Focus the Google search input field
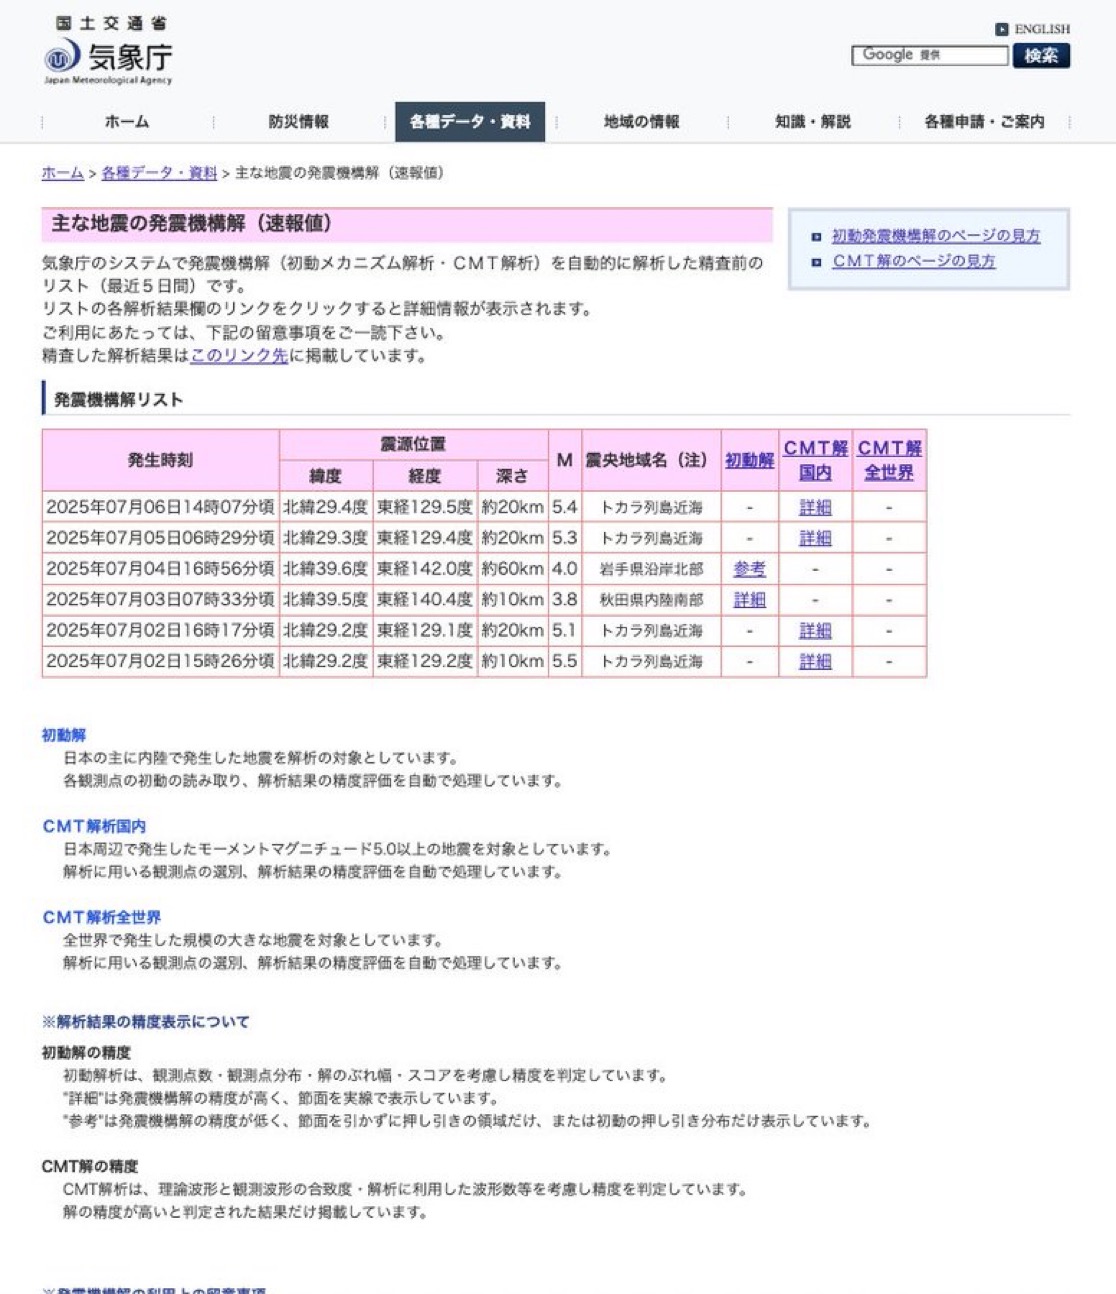Image resolution: width=1116 pixels, height=1294 pixels. [930, 55]
